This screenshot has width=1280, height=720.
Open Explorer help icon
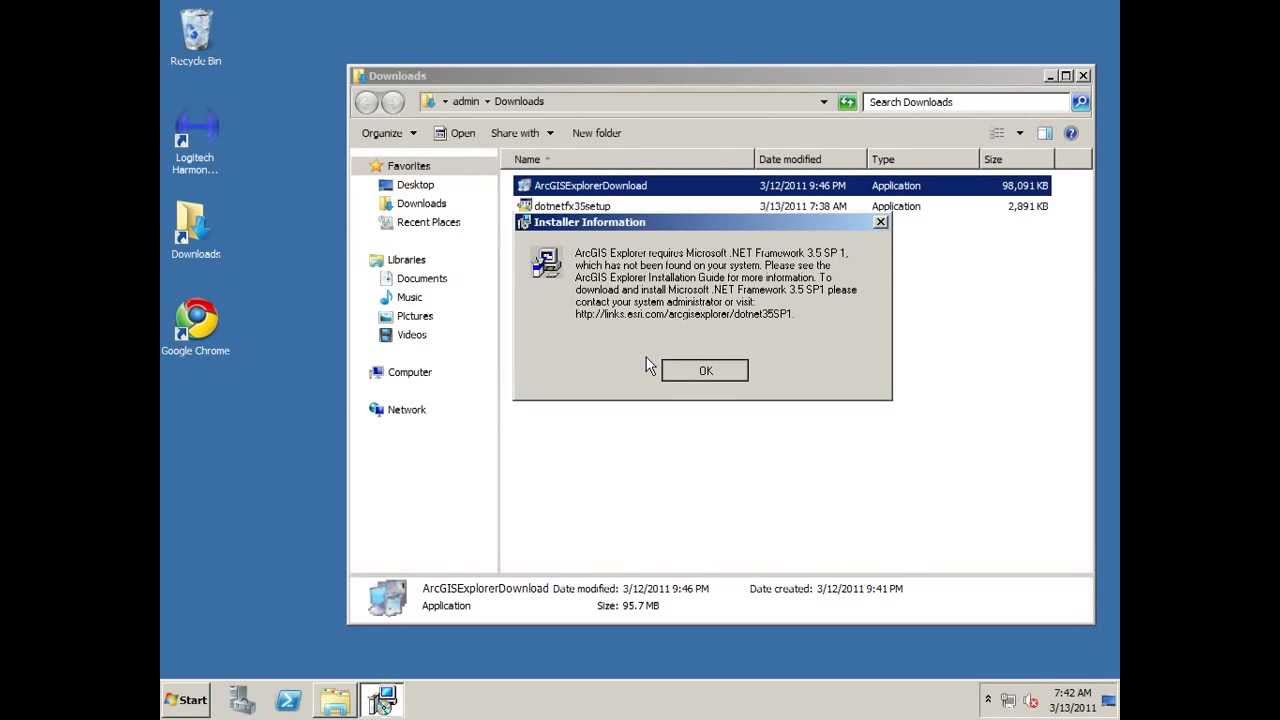[1071, 133]
